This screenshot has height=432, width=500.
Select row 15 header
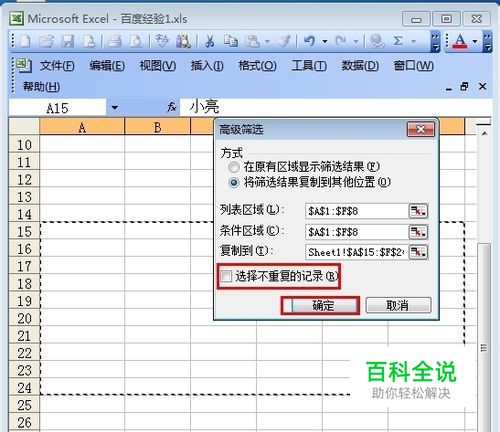[x=24, y=232]
